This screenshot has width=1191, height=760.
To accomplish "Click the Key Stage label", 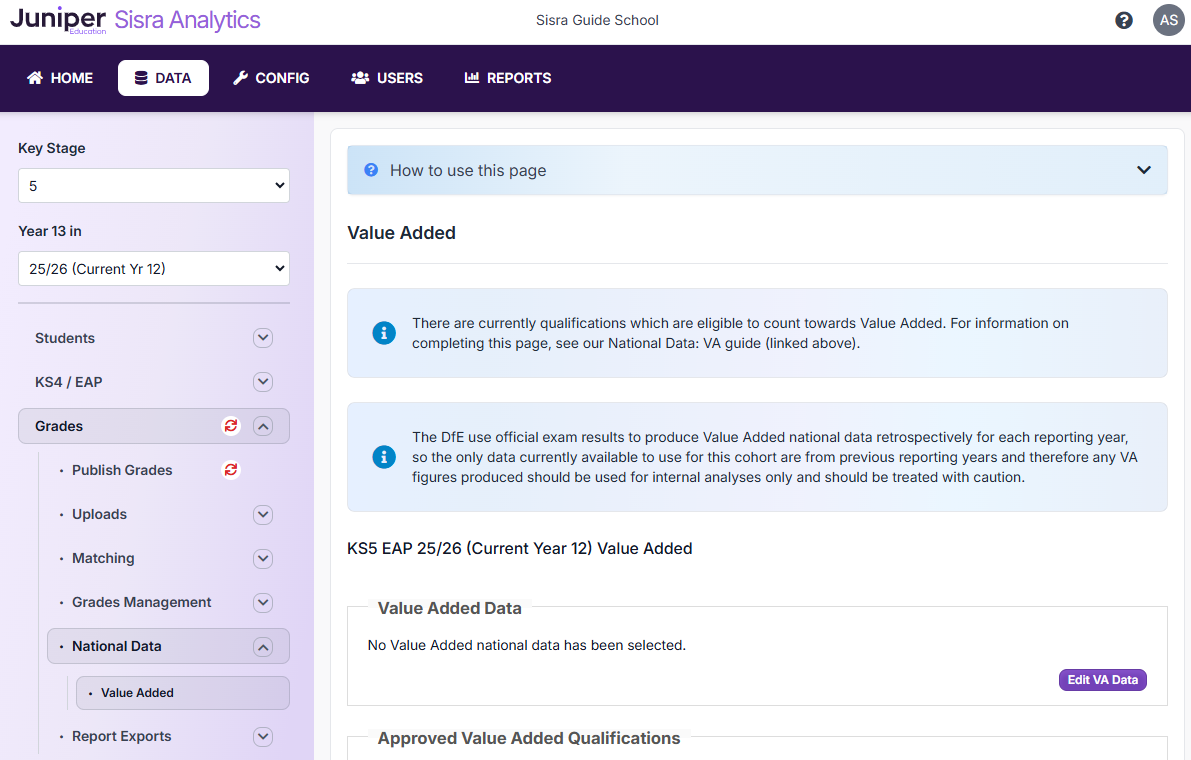I will (x=52, y=148).
